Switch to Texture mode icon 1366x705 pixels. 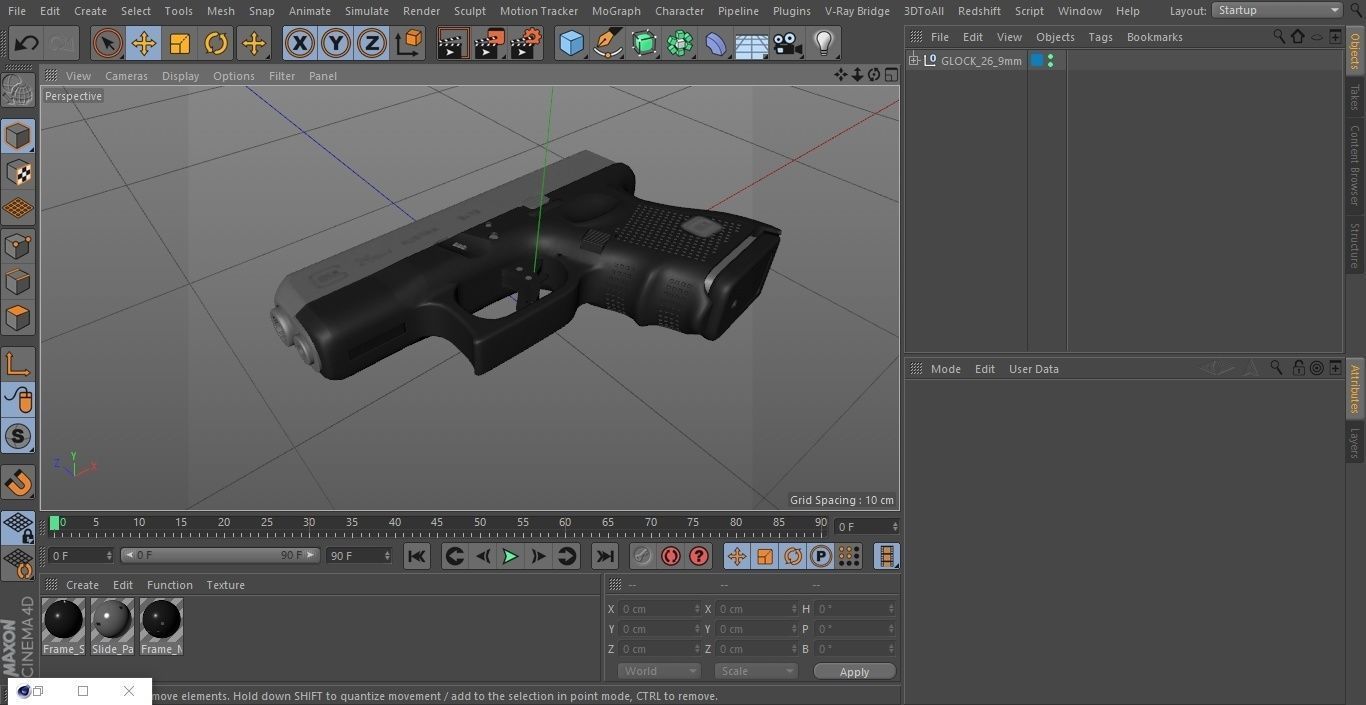click(x=18, y=172)
